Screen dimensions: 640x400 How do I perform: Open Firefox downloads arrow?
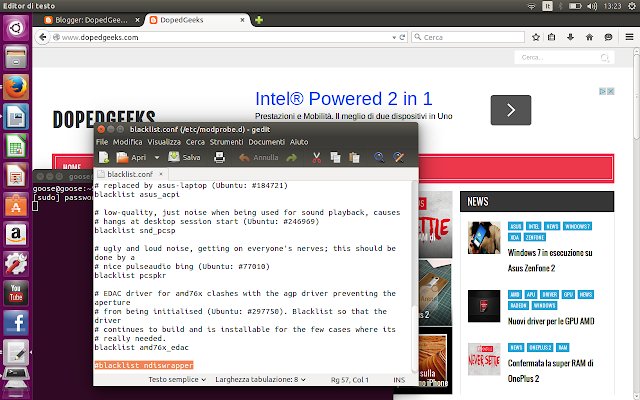570,37
